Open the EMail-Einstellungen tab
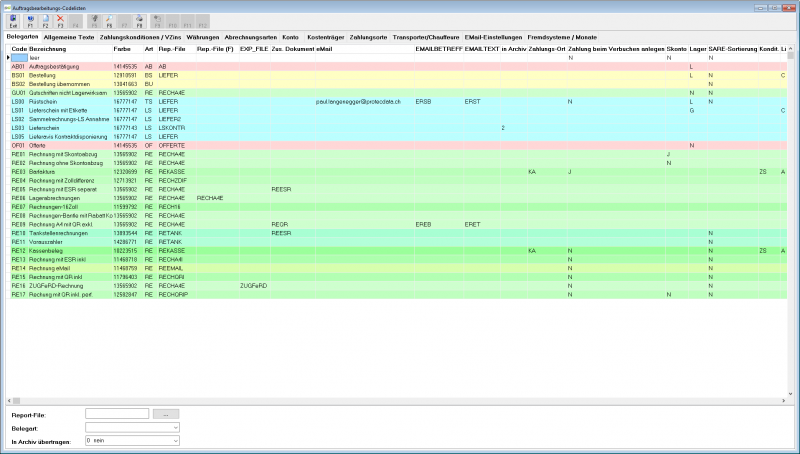Image resolution: width=800 pixels, height=454 pixels. [x=493, y=37]
